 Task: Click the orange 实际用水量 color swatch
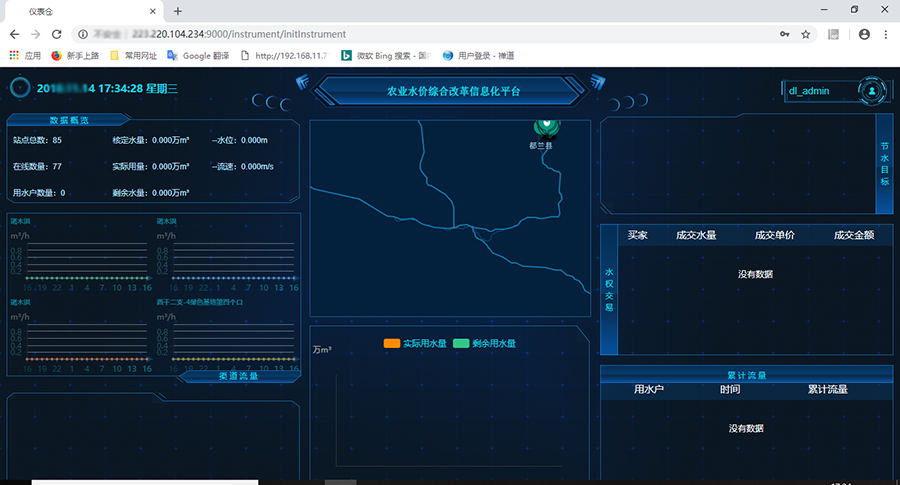coord(391,343)
